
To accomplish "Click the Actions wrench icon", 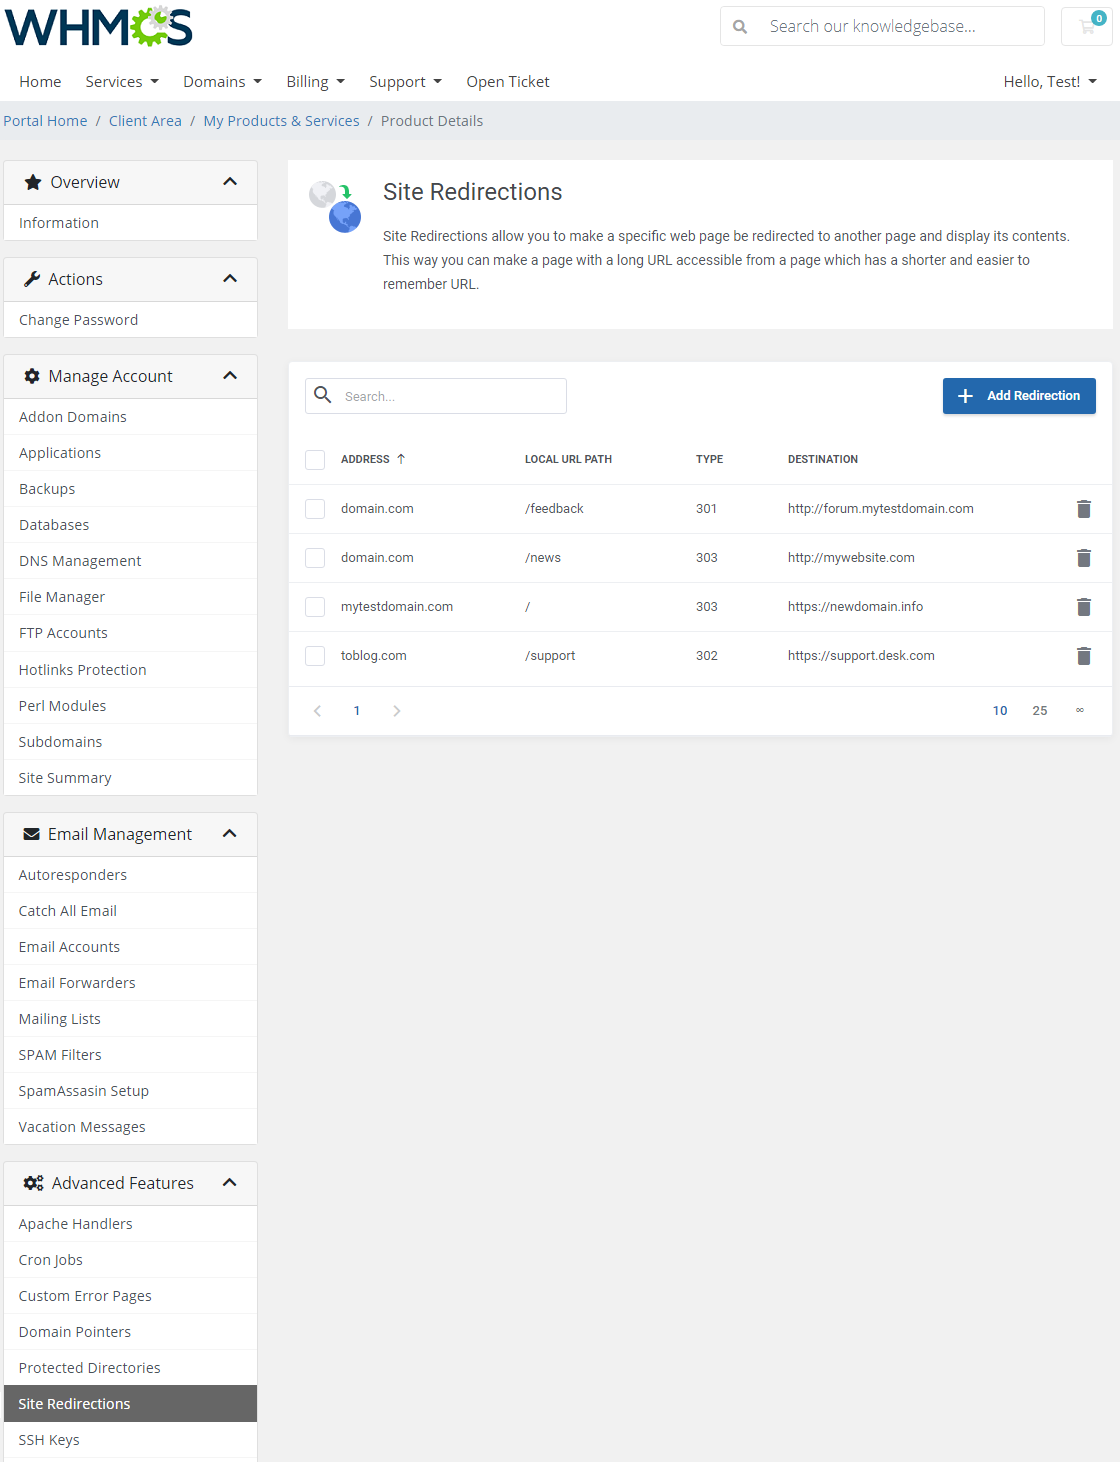I will click(x=32, y=279).
